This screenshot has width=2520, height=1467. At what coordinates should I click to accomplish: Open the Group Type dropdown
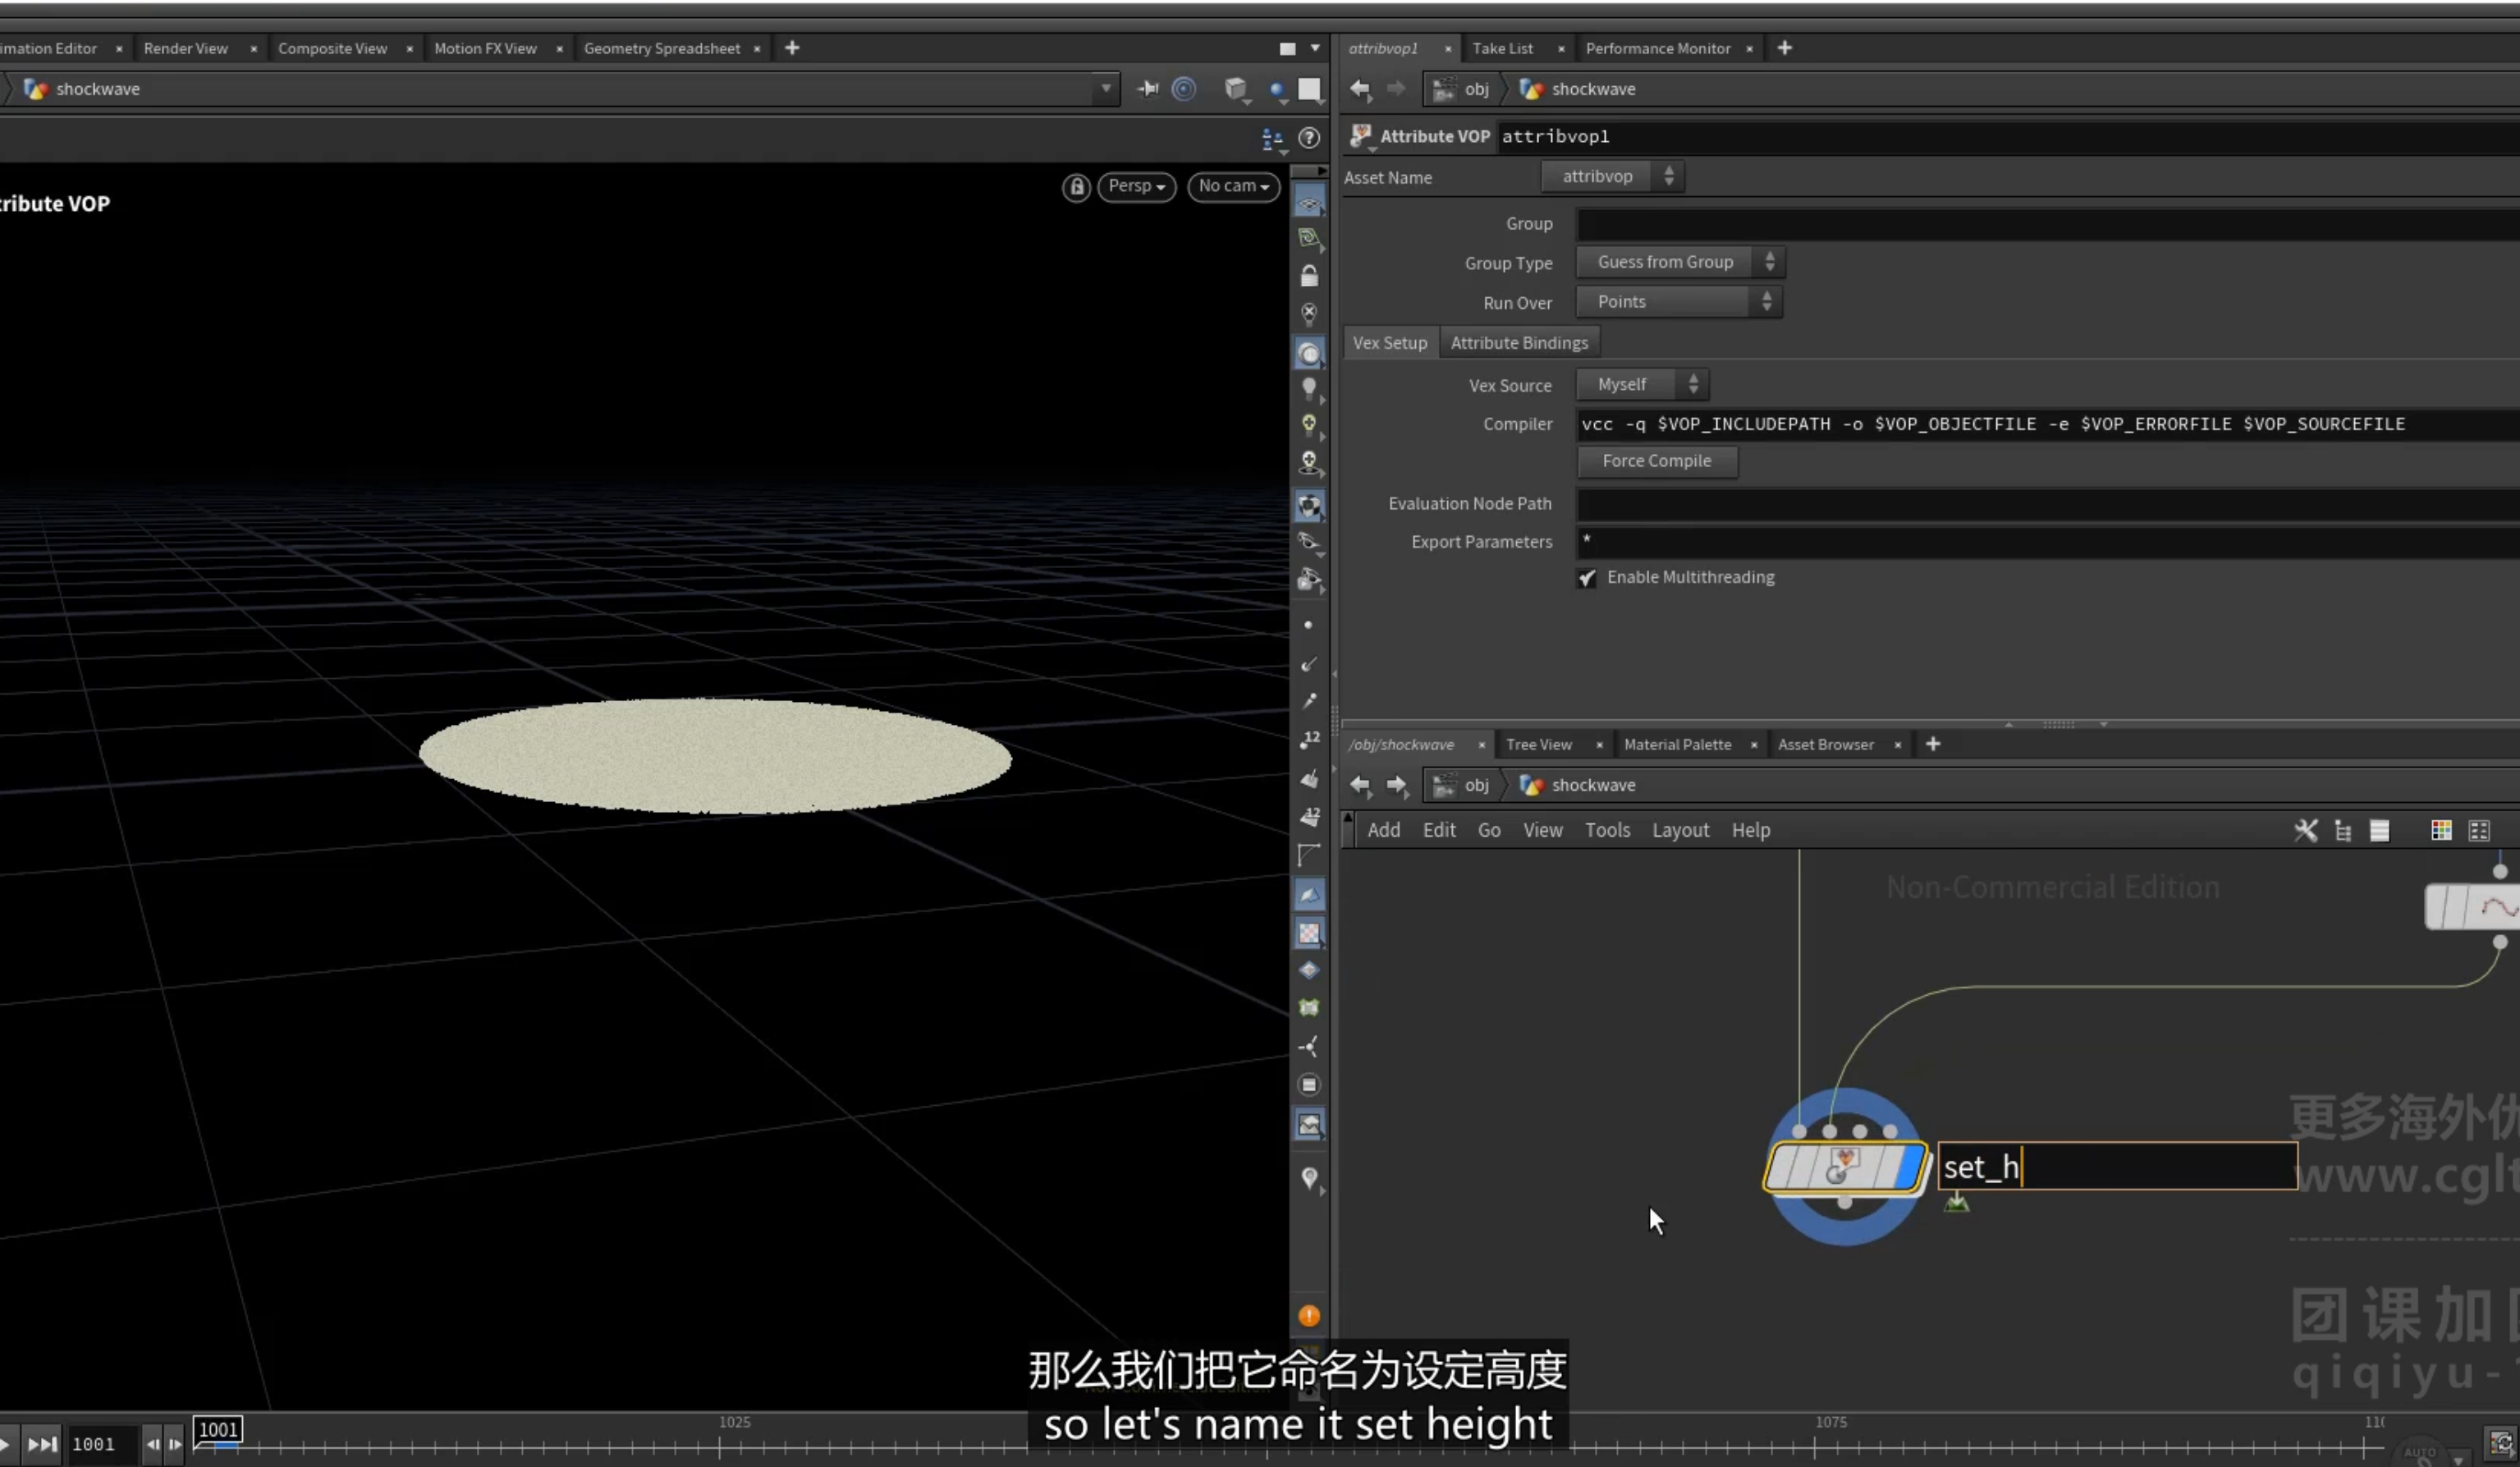click(x=1680, y=262)
